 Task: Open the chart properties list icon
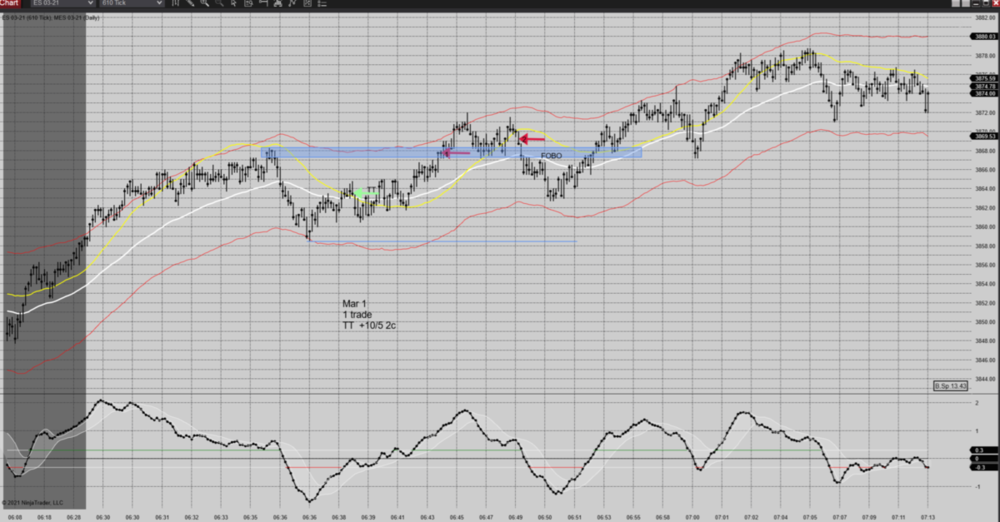(321, 3)
